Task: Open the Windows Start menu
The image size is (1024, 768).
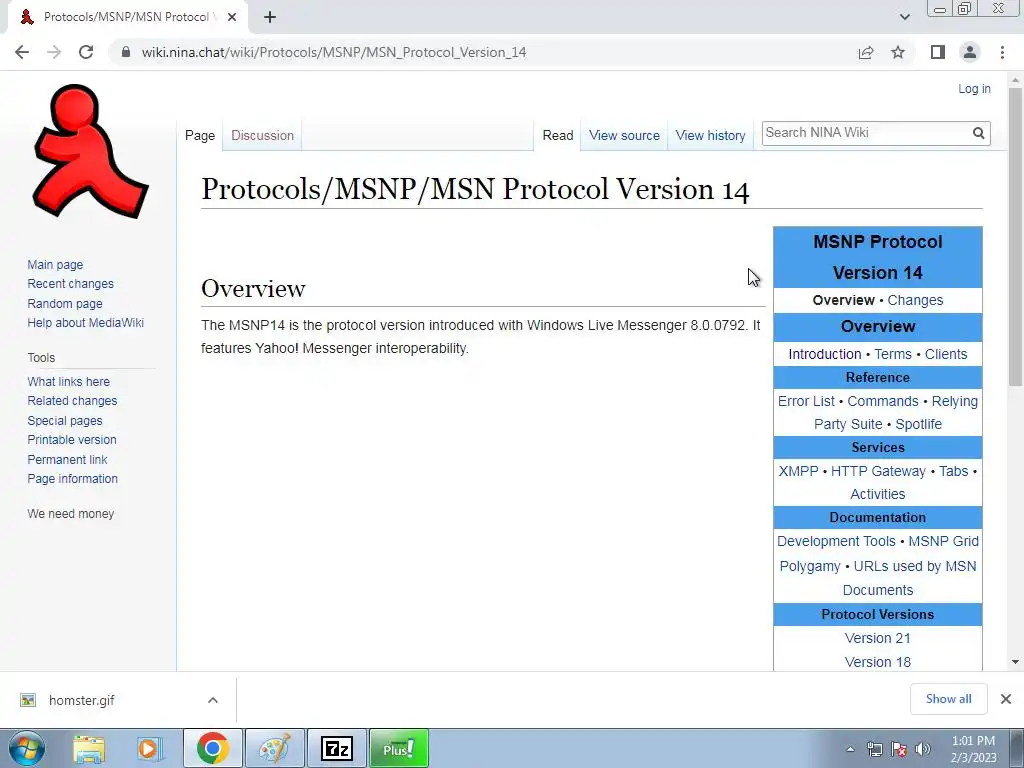Action: click(x=27, y=748)
